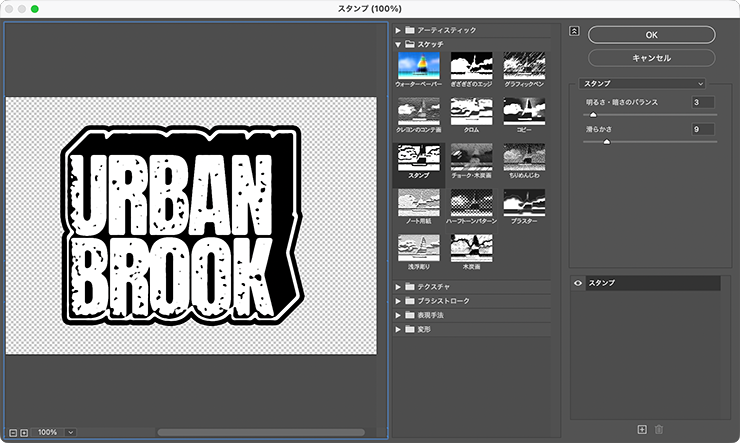Image resolution: width=740 pixels, height=443 pixels.
Task: Expand the テクスチャ filter folder
Action: tap(399, 287)
